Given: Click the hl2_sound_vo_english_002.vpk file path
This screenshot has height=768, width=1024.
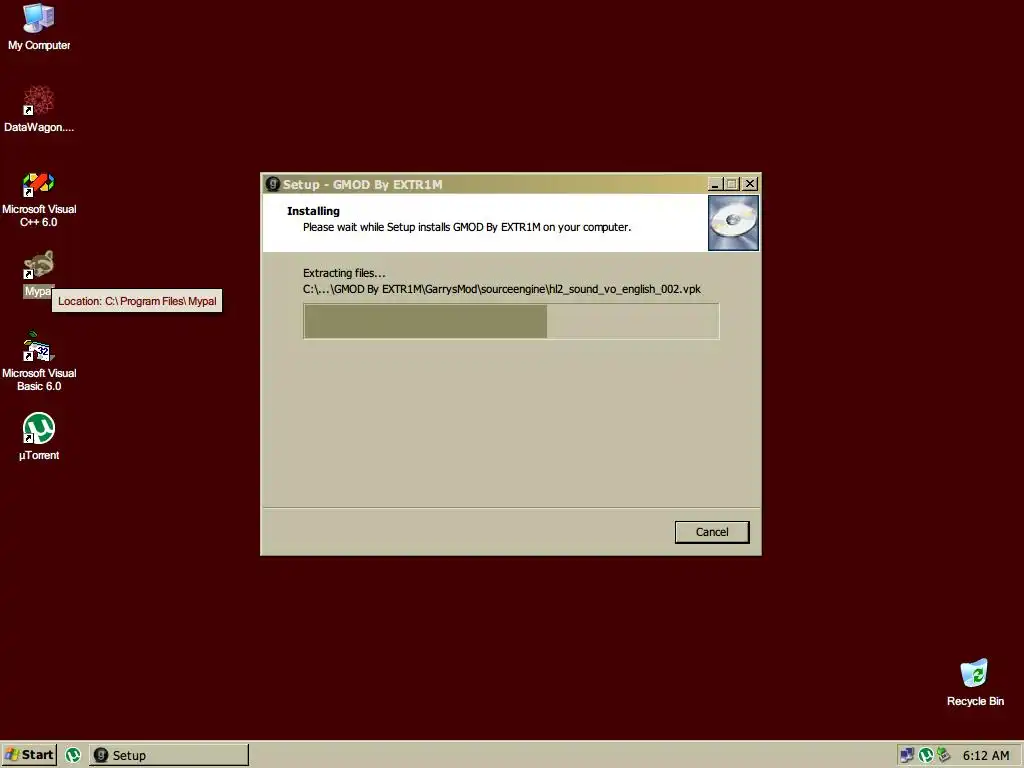Looking at the screenshot, I should click(502, 289).
